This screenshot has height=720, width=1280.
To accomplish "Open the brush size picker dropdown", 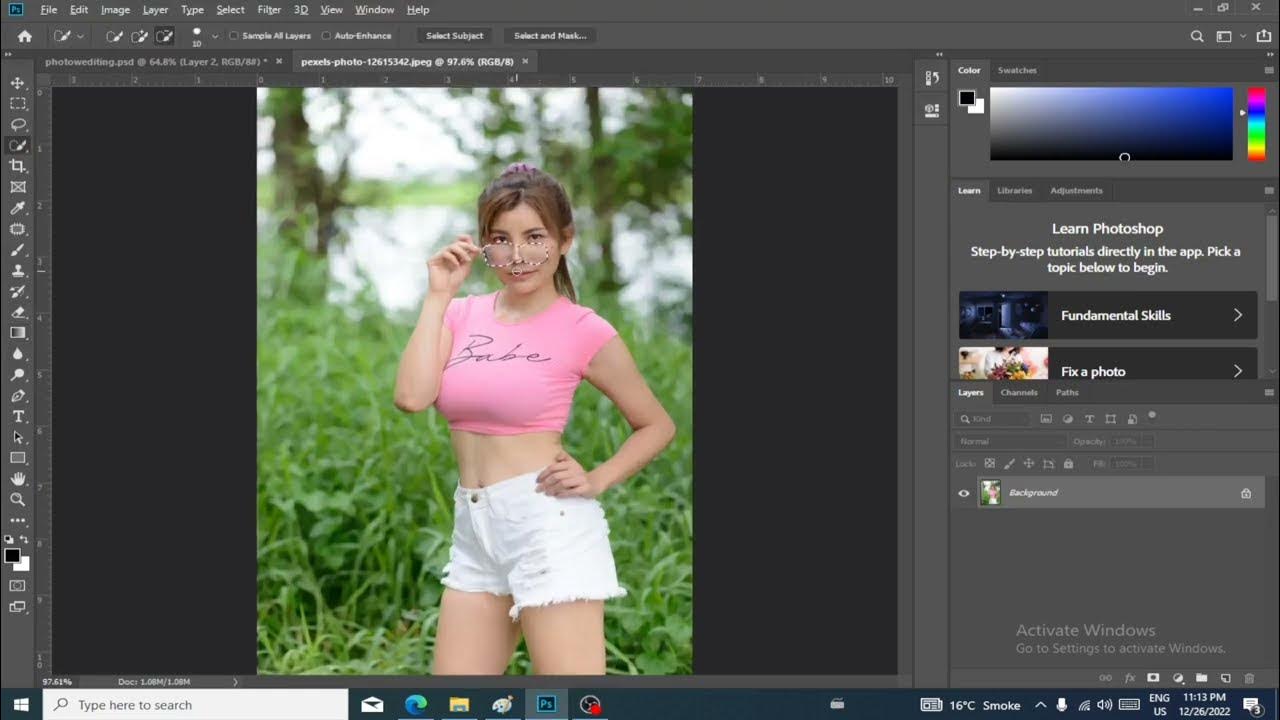I will point(215,36).
